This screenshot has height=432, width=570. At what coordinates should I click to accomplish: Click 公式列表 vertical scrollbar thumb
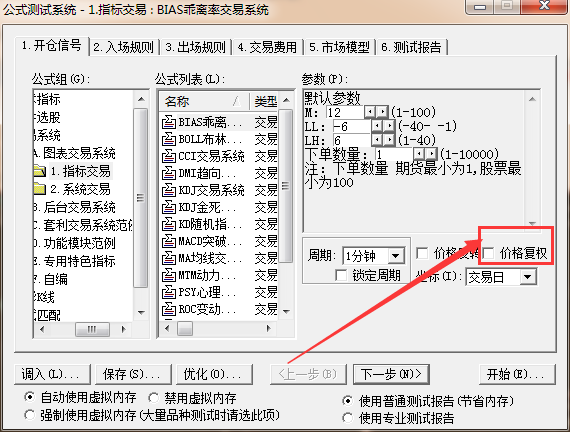click(x=286, y=186)
